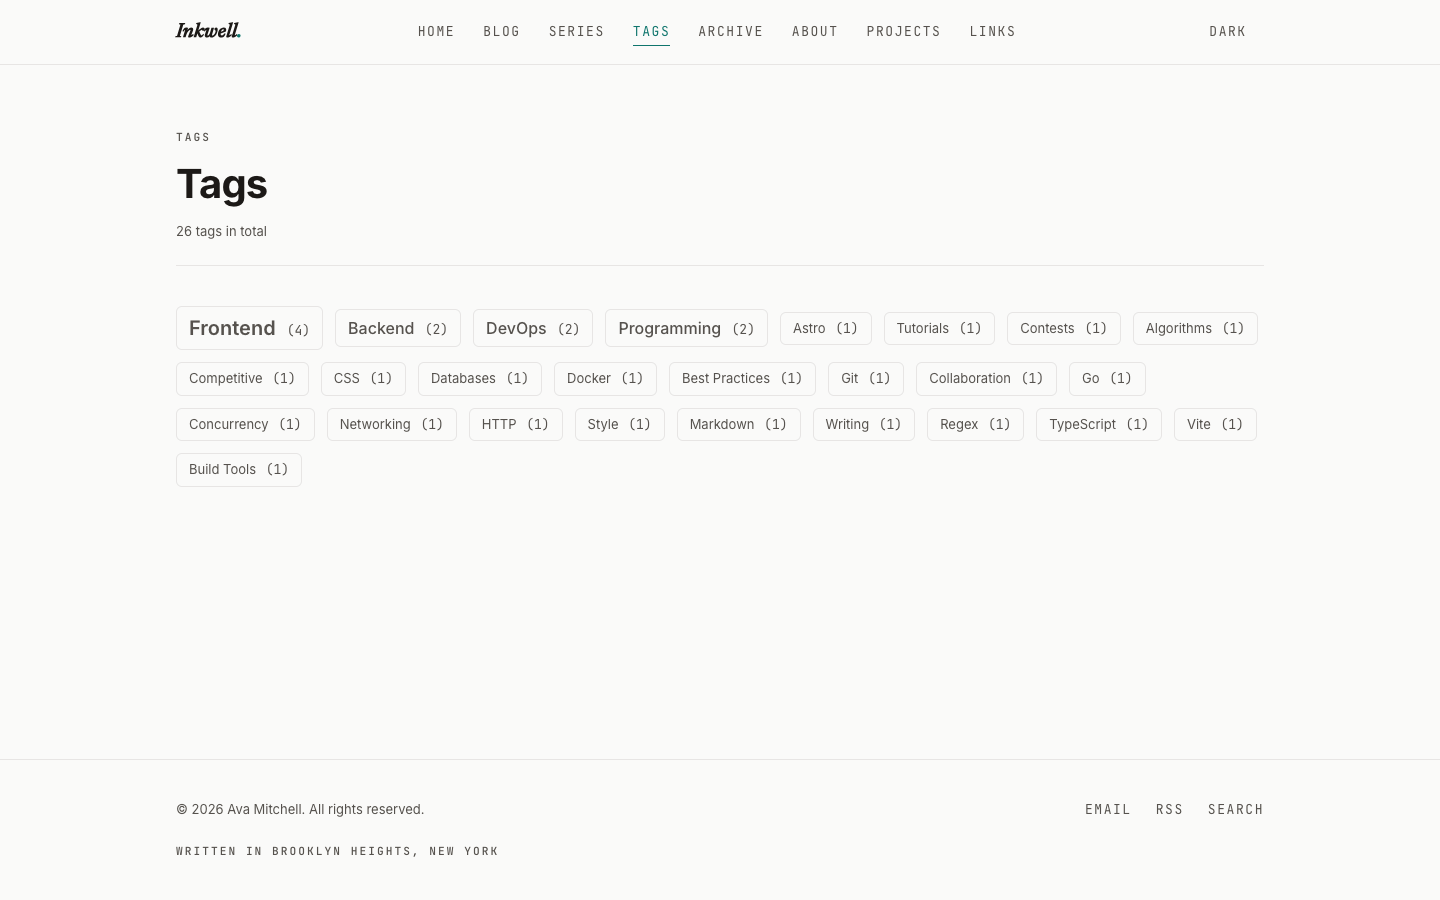Open the Docker tag
The image size is (1440, 900).
(605, 379)
